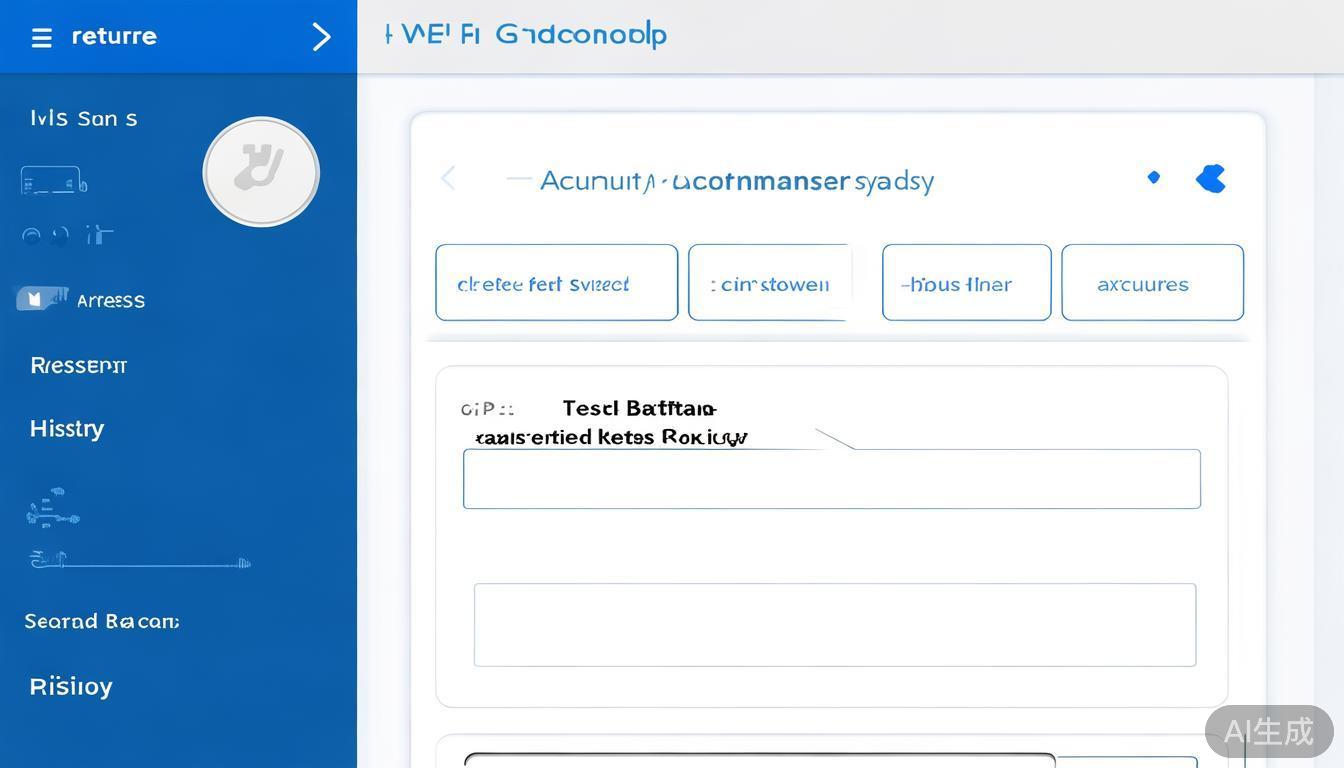Expand the sidebar with the right chevron
1344x768 pixels.
(x=321, y=38)
